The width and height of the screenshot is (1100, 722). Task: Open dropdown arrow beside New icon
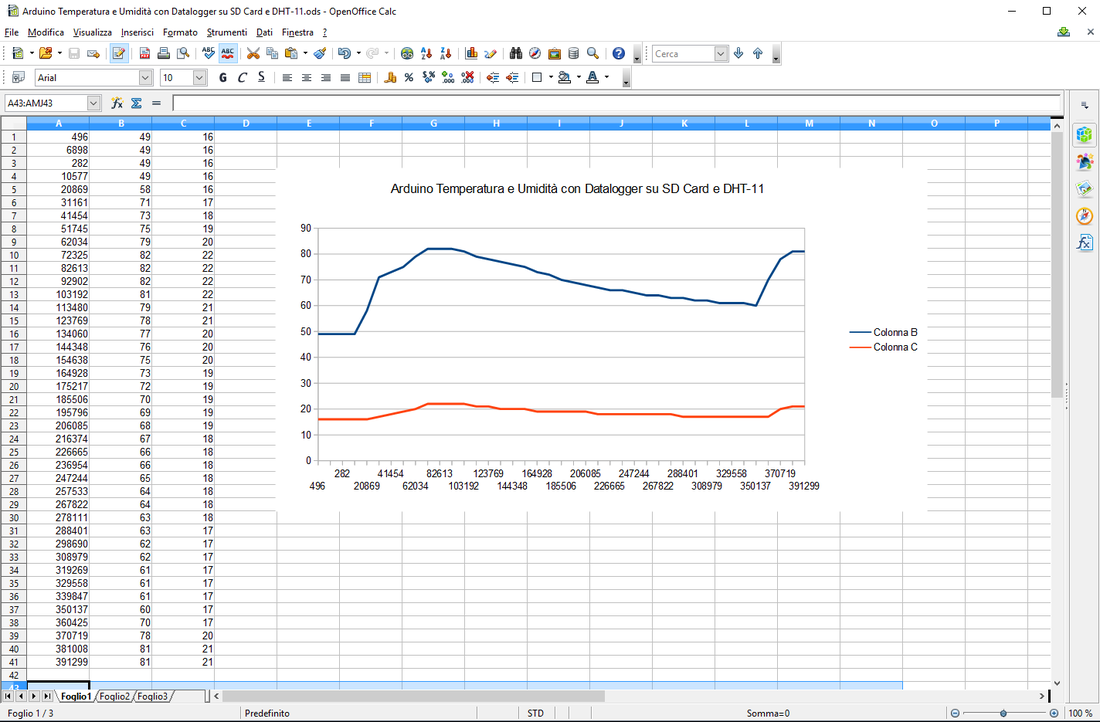(x=32, y=53)
